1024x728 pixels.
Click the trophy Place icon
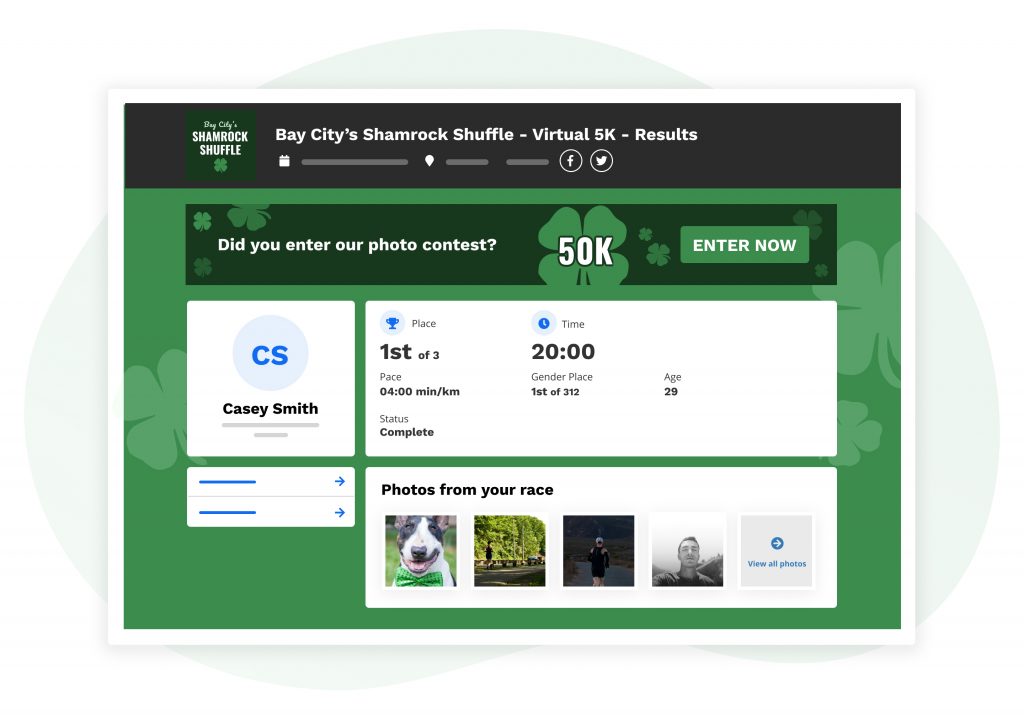tap(392, 323)
